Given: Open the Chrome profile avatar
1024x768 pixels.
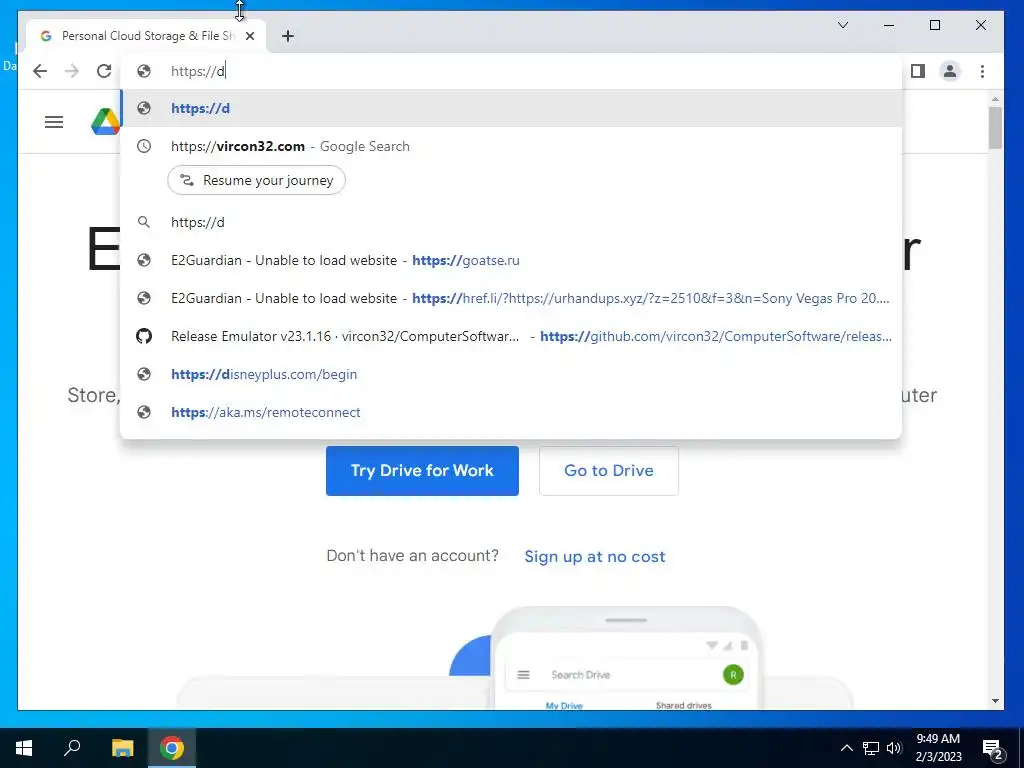Looking at the screenshot, I should pos(950,71).
